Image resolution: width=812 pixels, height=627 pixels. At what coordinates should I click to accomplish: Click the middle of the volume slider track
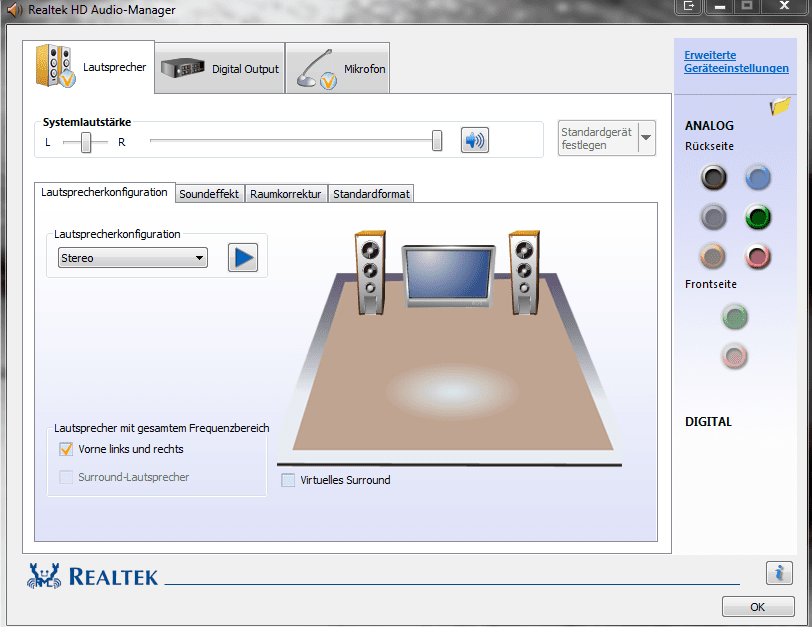(294, 140)
